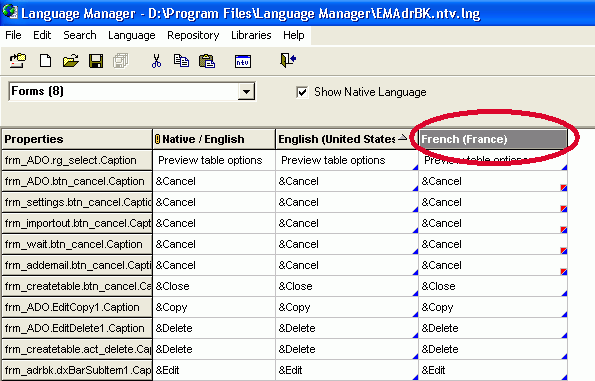
Task: Click the Properties column header
Action: pos(77,139)
